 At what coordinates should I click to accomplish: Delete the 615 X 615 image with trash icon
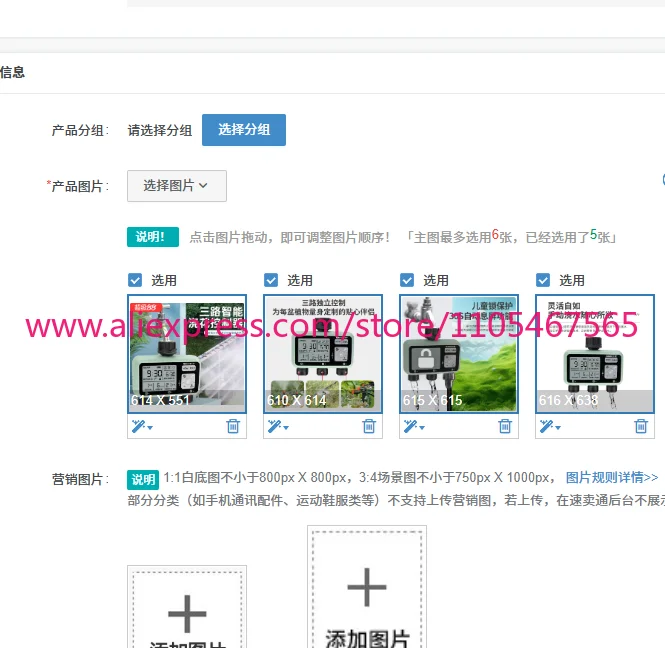(x=505, y=426)
